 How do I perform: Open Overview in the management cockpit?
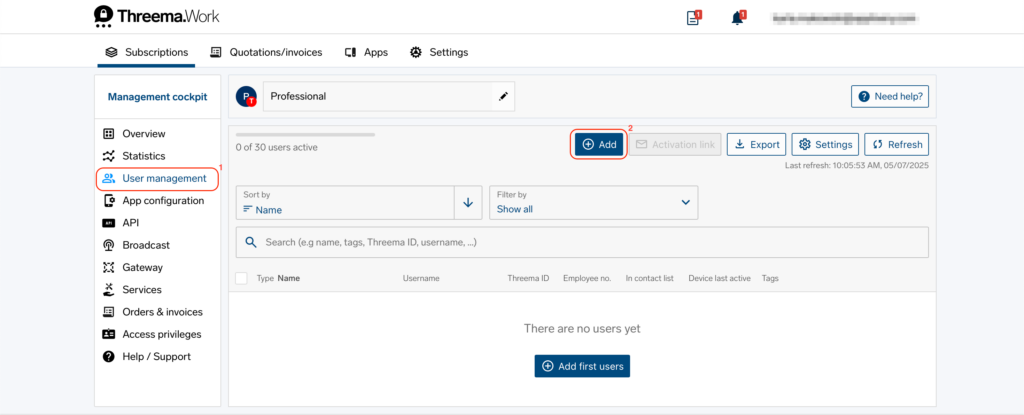135,133
